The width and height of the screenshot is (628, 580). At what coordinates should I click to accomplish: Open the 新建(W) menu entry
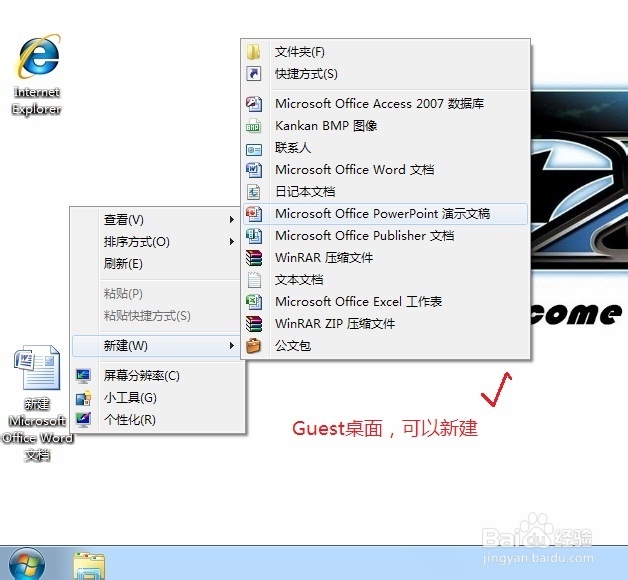[x=158, y=345]
